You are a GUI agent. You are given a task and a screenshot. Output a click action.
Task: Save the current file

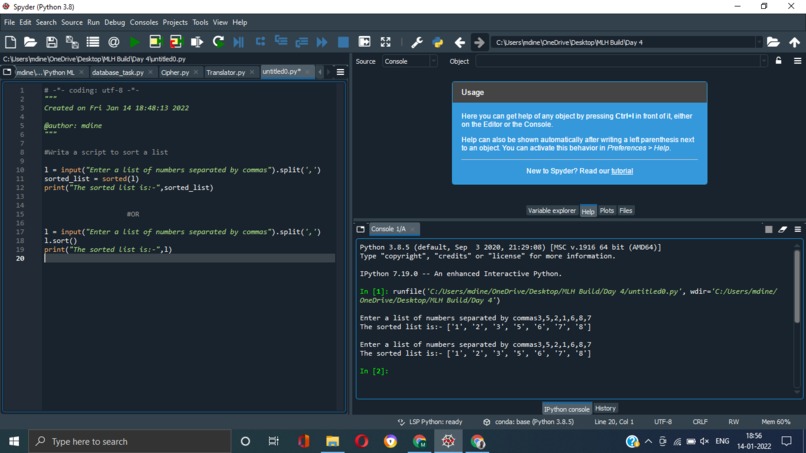[51, 42]
